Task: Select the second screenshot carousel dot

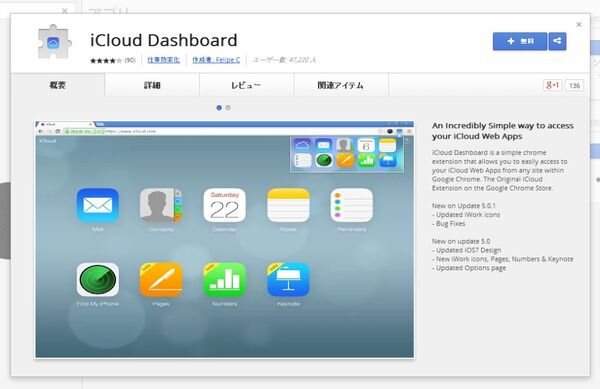Action: coord(228,107)
